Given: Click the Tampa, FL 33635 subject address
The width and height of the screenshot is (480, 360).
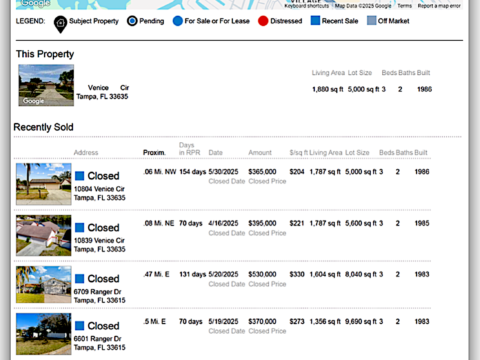Looking at the screenshot, I should coord(102,97).
